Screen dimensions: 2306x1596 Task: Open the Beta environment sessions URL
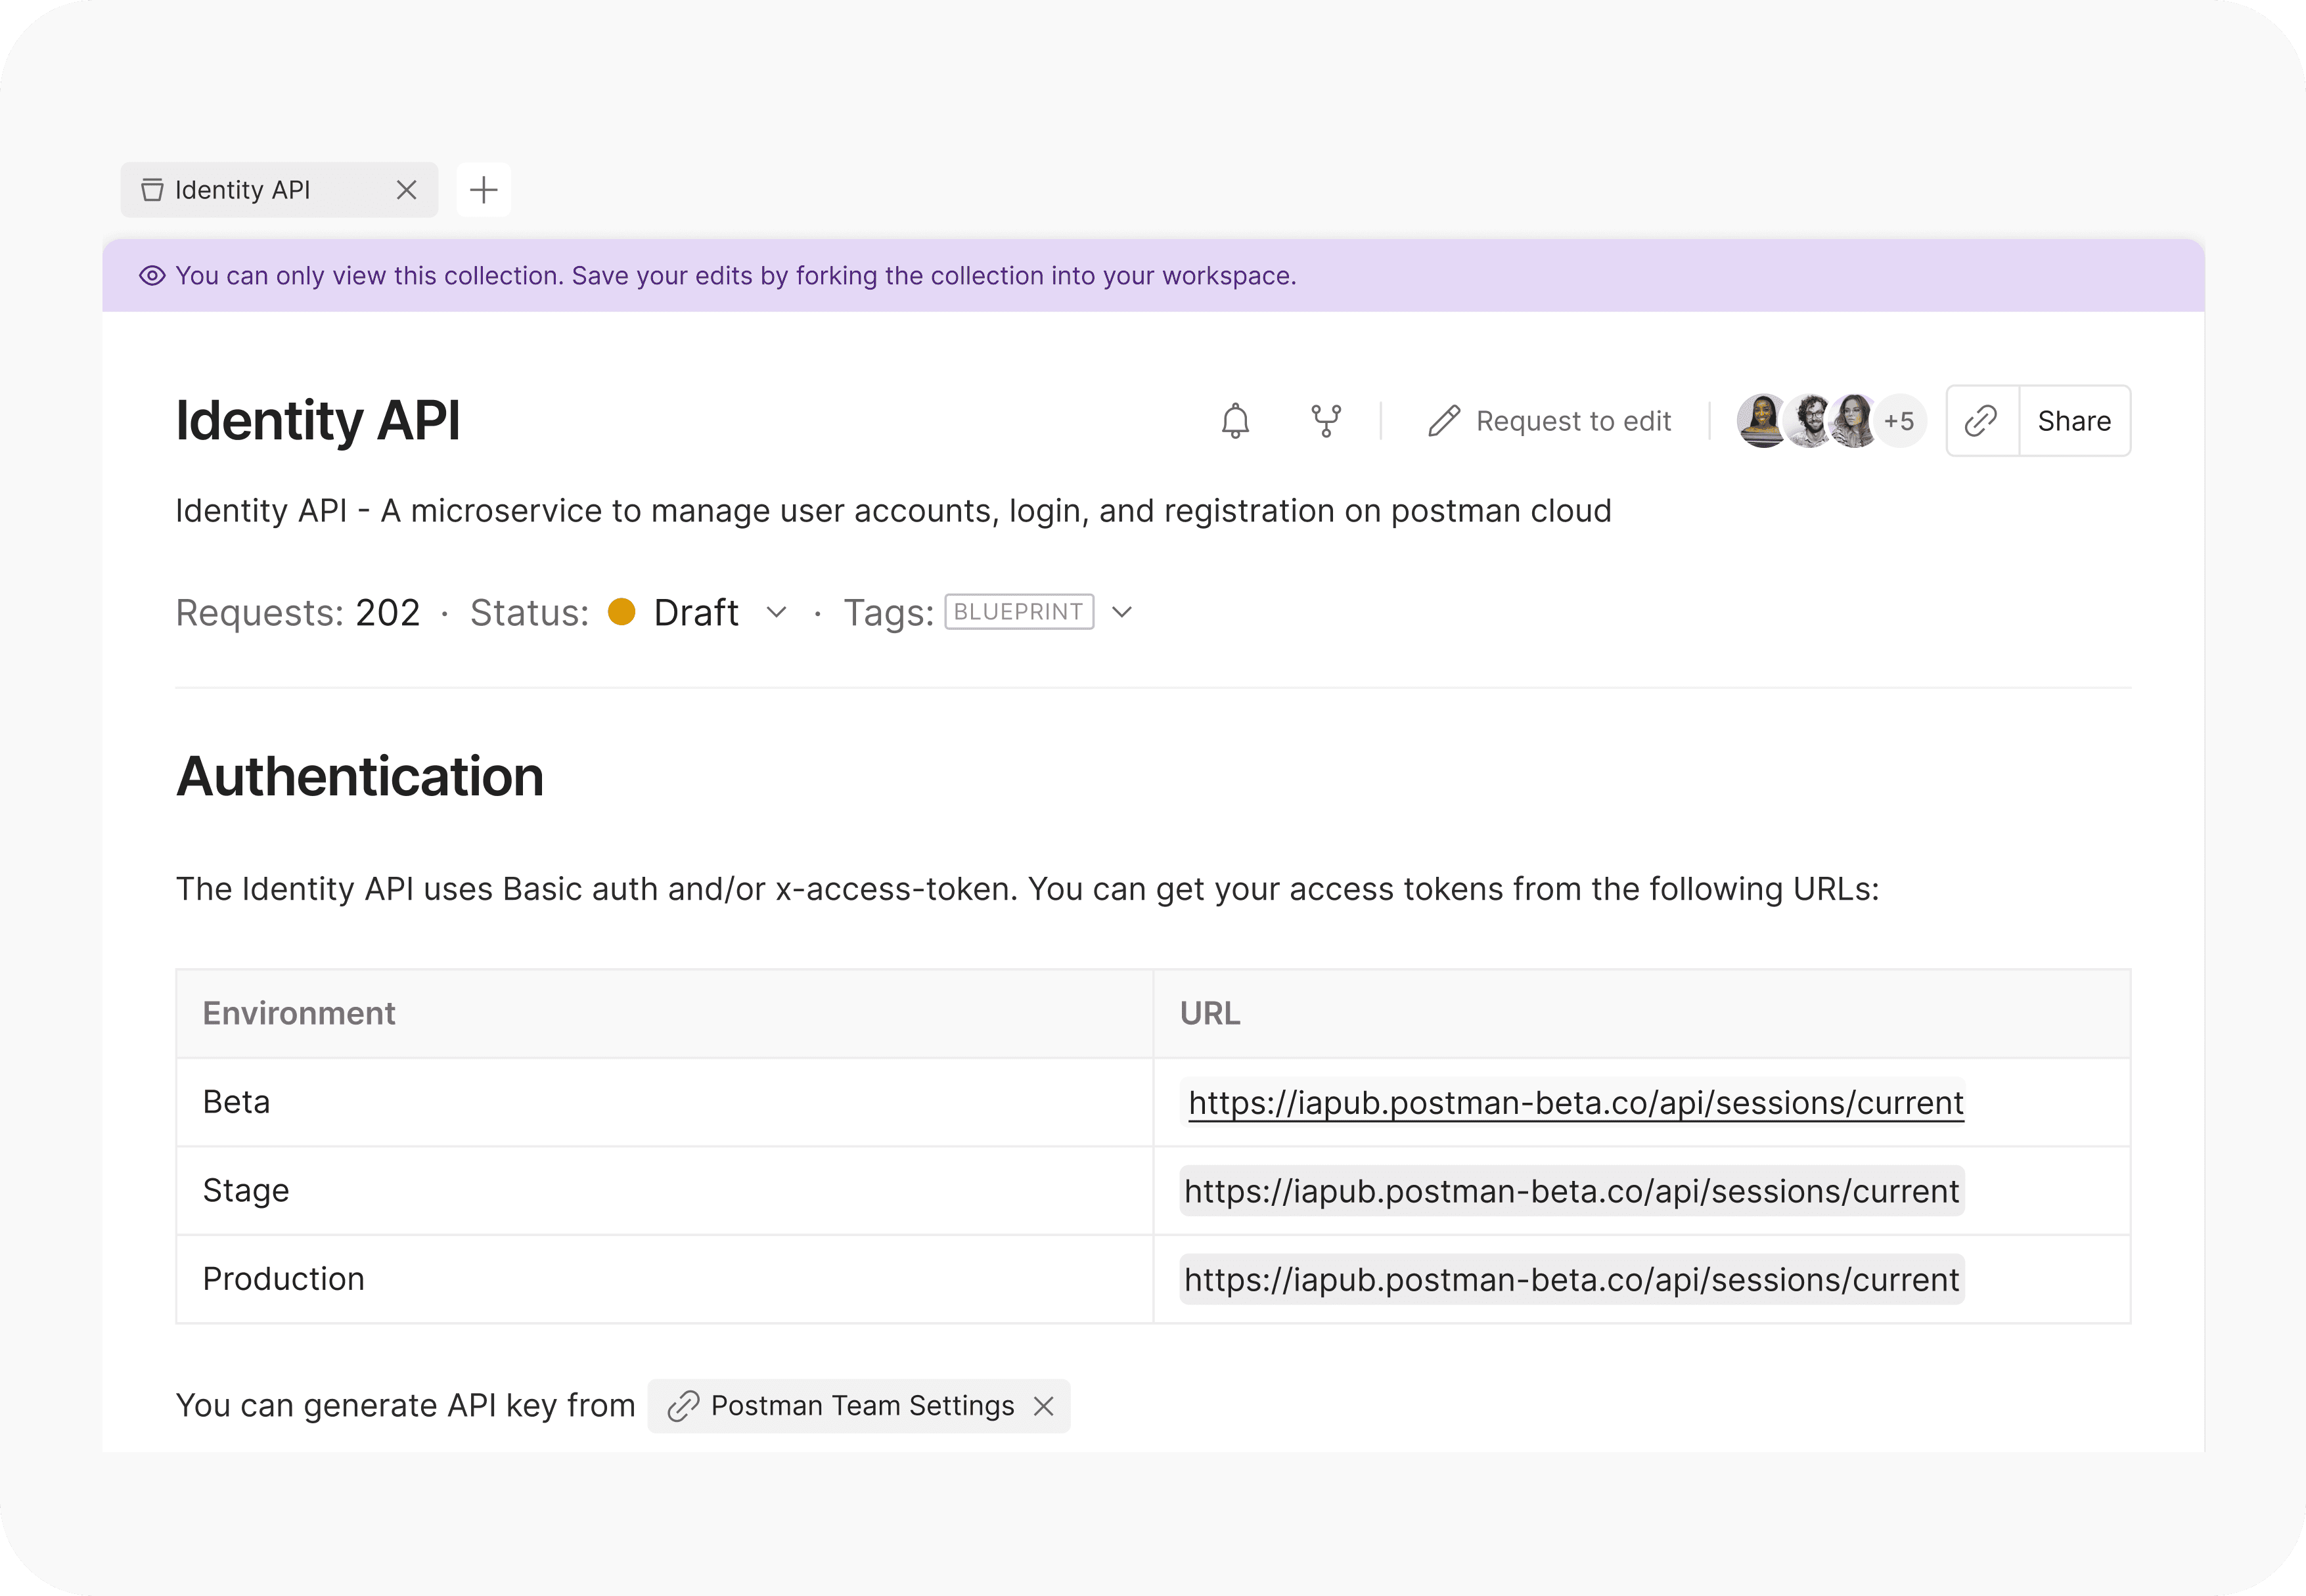click(x=1575, y=1103)
